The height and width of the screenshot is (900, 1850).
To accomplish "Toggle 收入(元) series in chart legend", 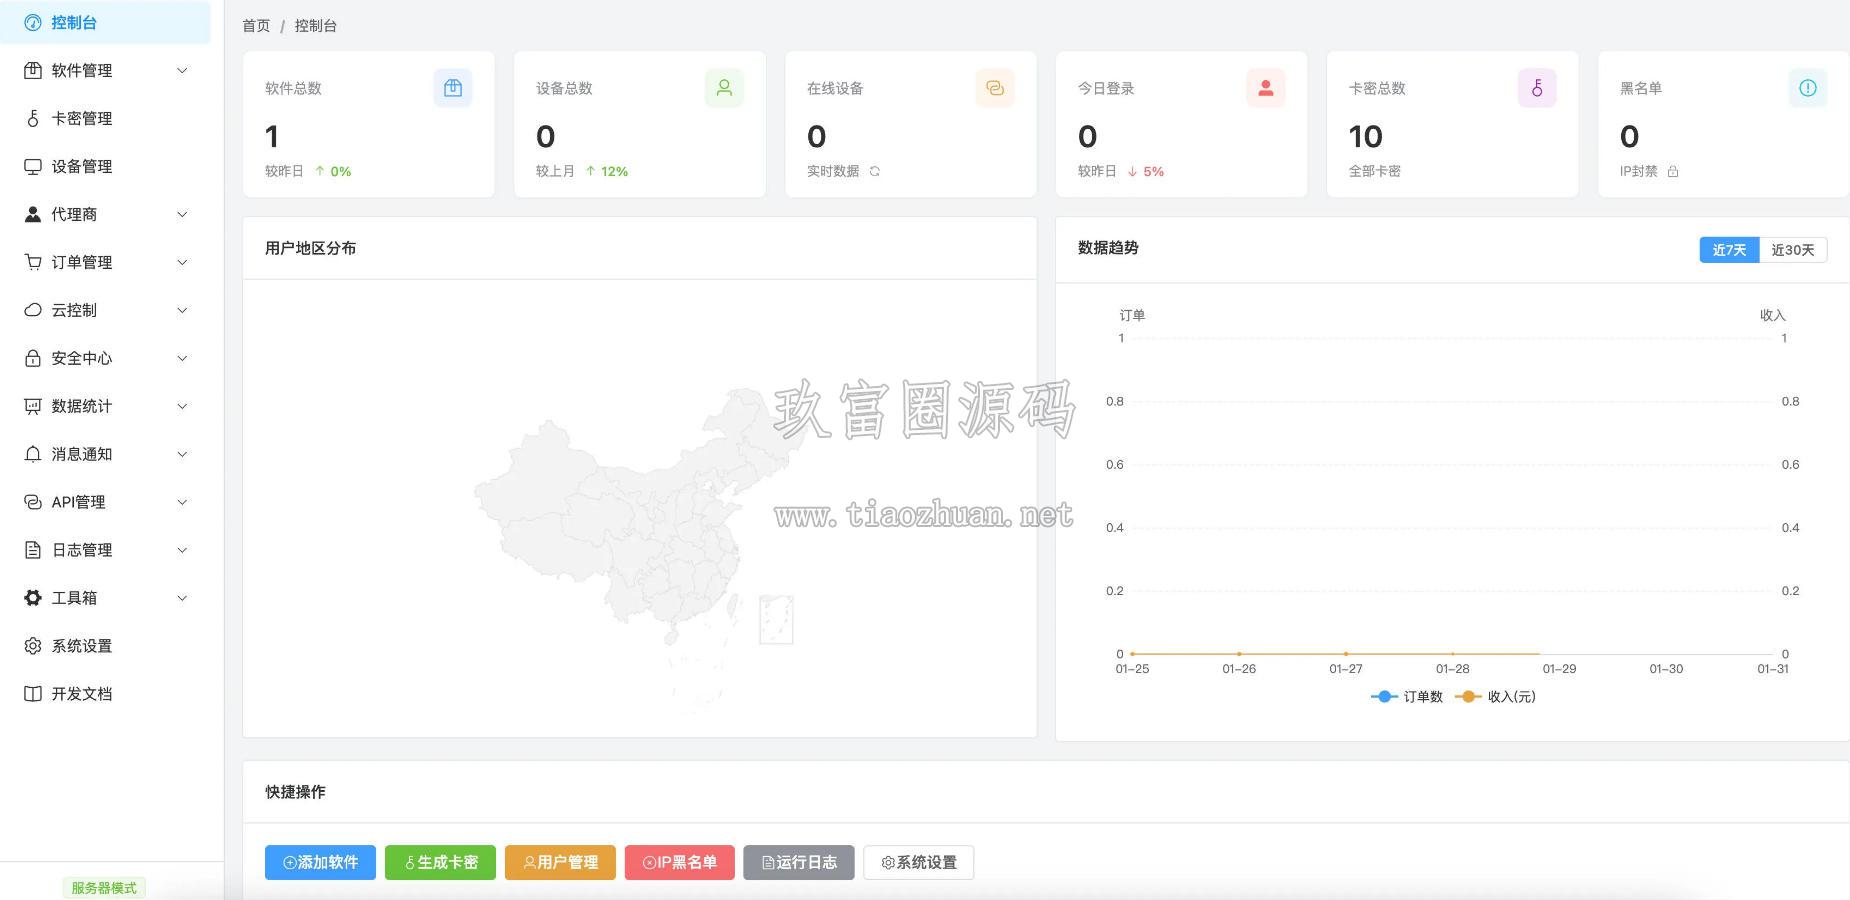I will click(x=1496, y=697).
